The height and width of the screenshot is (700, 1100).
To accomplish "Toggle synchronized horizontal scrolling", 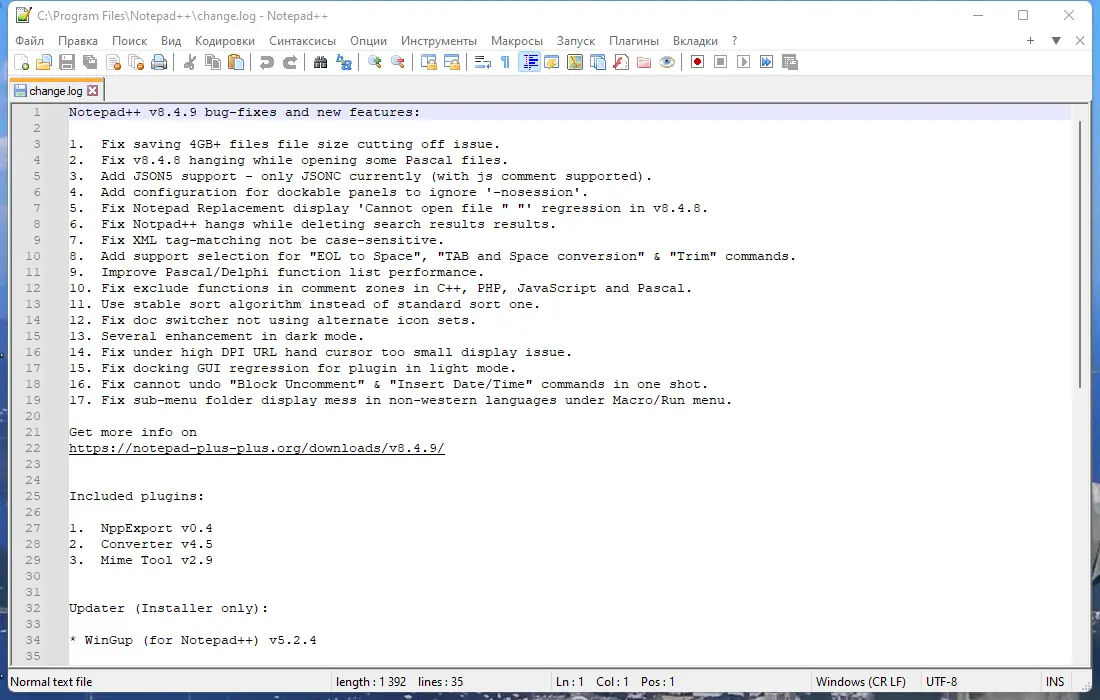I will tap(452, 62).
